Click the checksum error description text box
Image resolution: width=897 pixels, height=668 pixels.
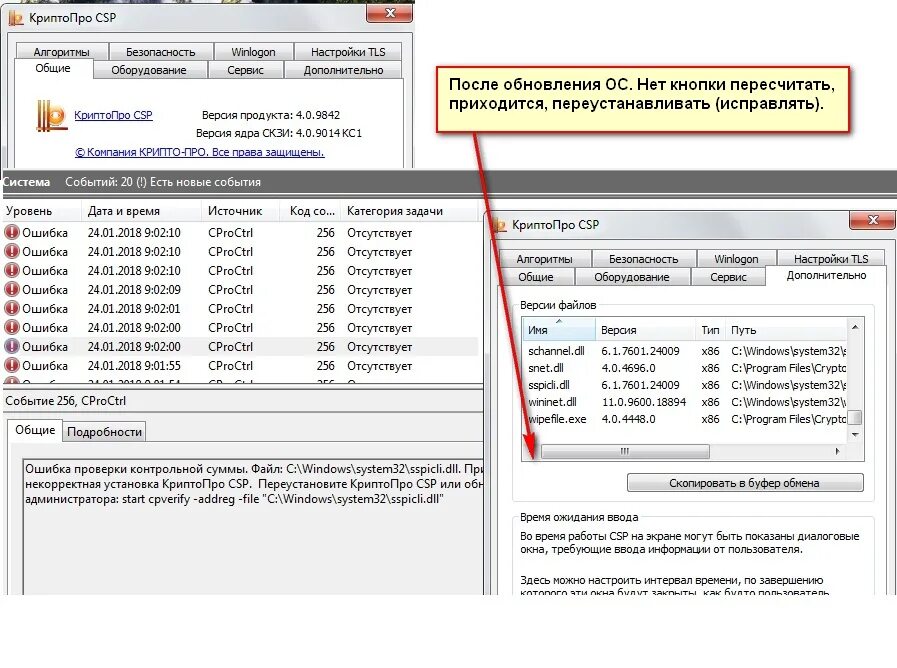point(253,526)
